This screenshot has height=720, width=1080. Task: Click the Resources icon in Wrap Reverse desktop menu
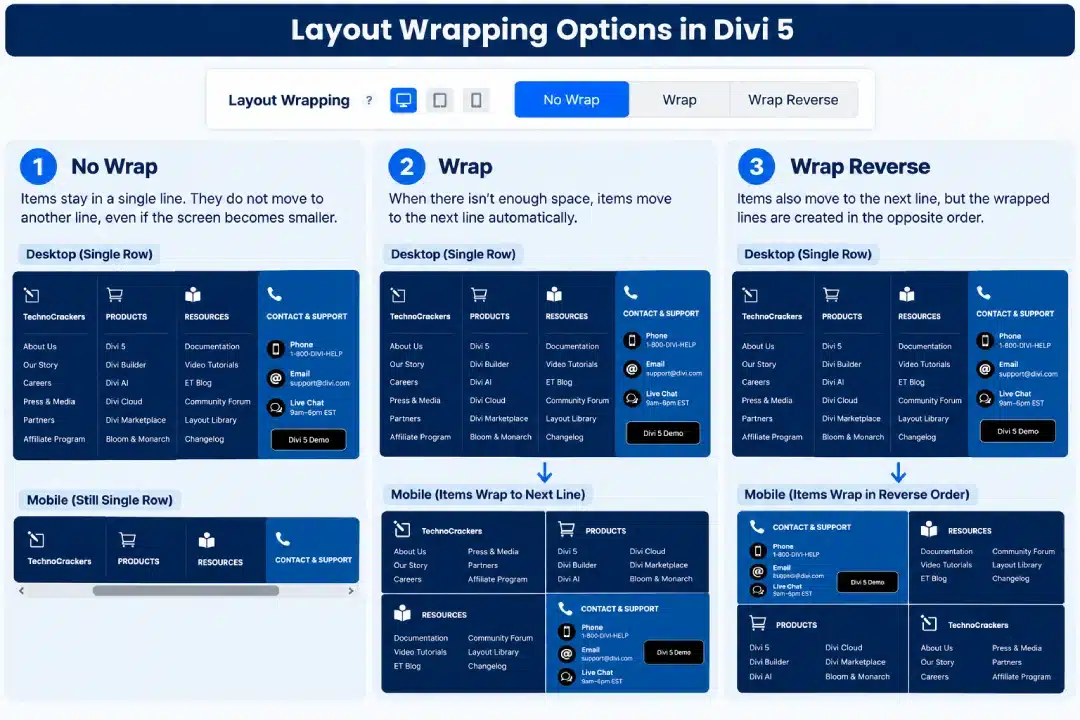pyautogui.click(x=906, y=295)
